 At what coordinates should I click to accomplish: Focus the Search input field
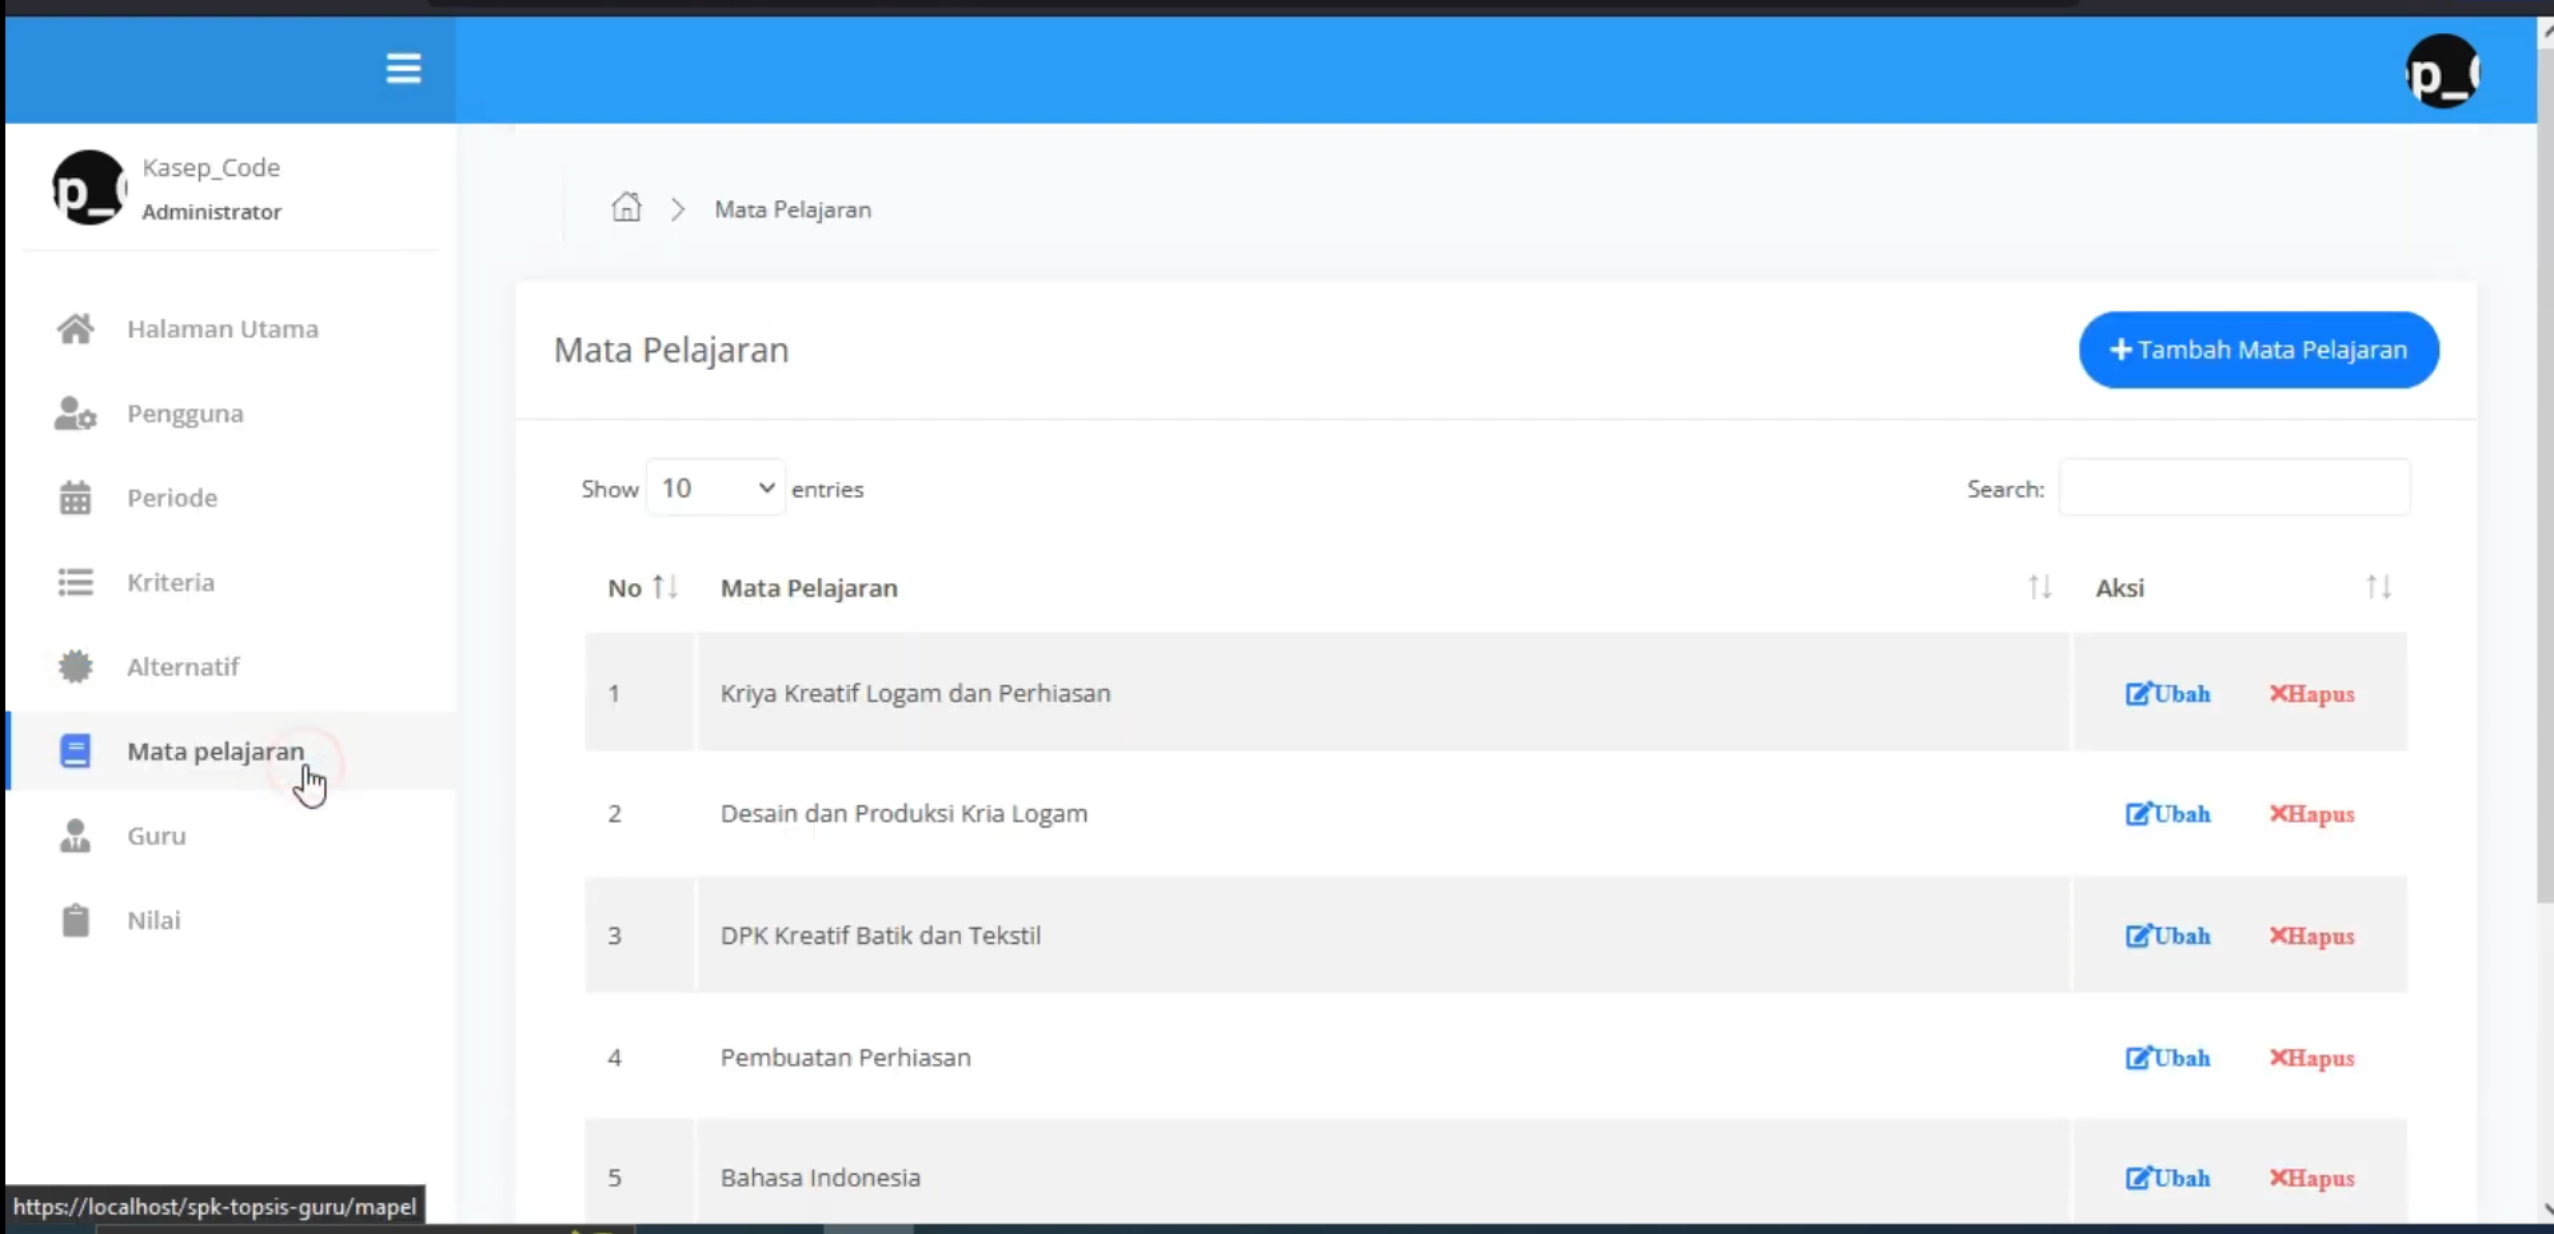[x=2234, y=488]
